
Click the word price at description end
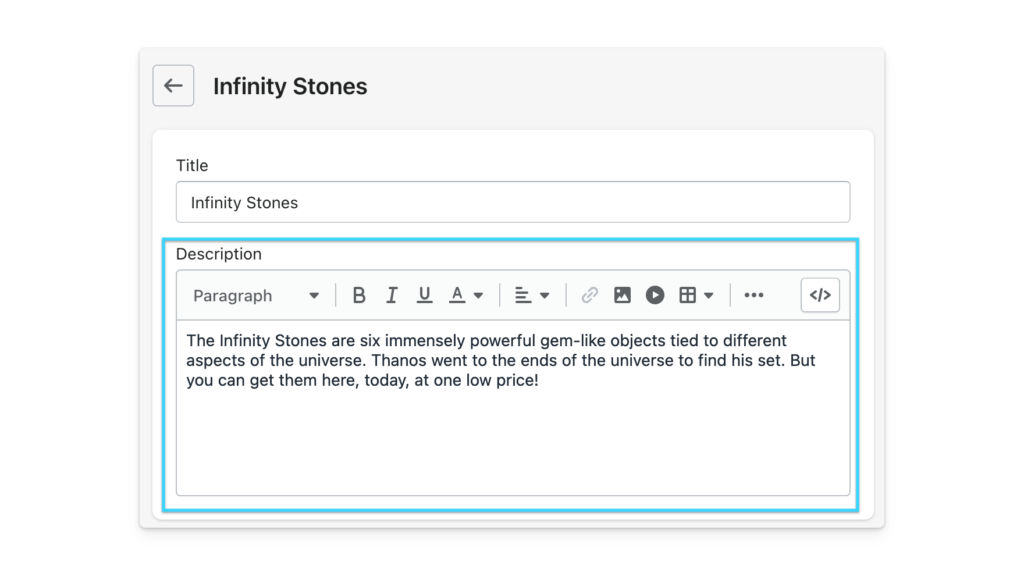(516, 381)
